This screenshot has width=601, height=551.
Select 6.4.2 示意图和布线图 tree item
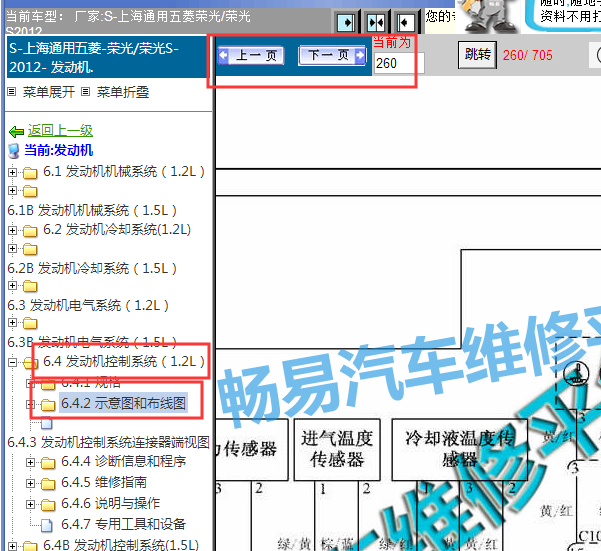pyautogui.click(x=123, y=404)
